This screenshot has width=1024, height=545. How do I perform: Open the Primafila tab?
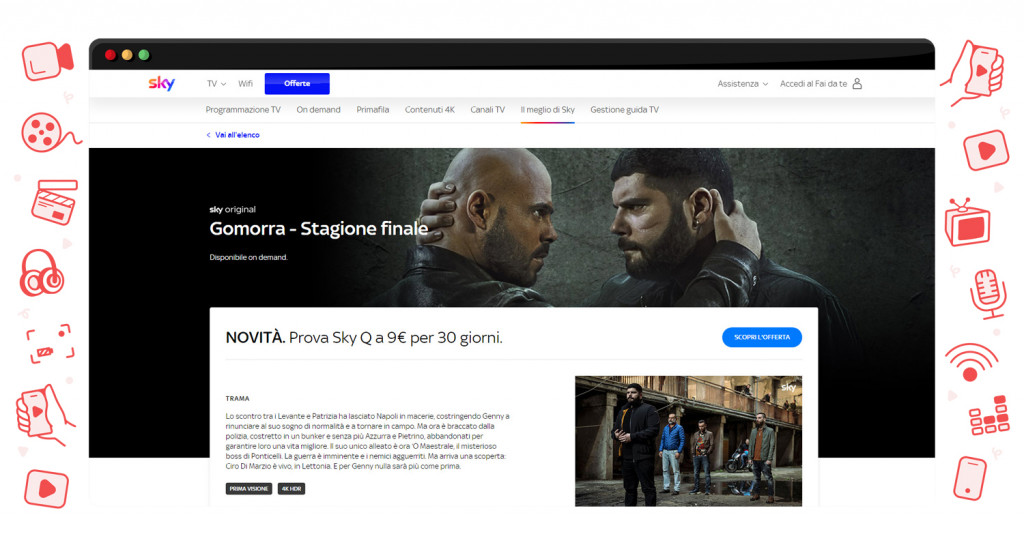pyautogui.click(x=372, y=110)
